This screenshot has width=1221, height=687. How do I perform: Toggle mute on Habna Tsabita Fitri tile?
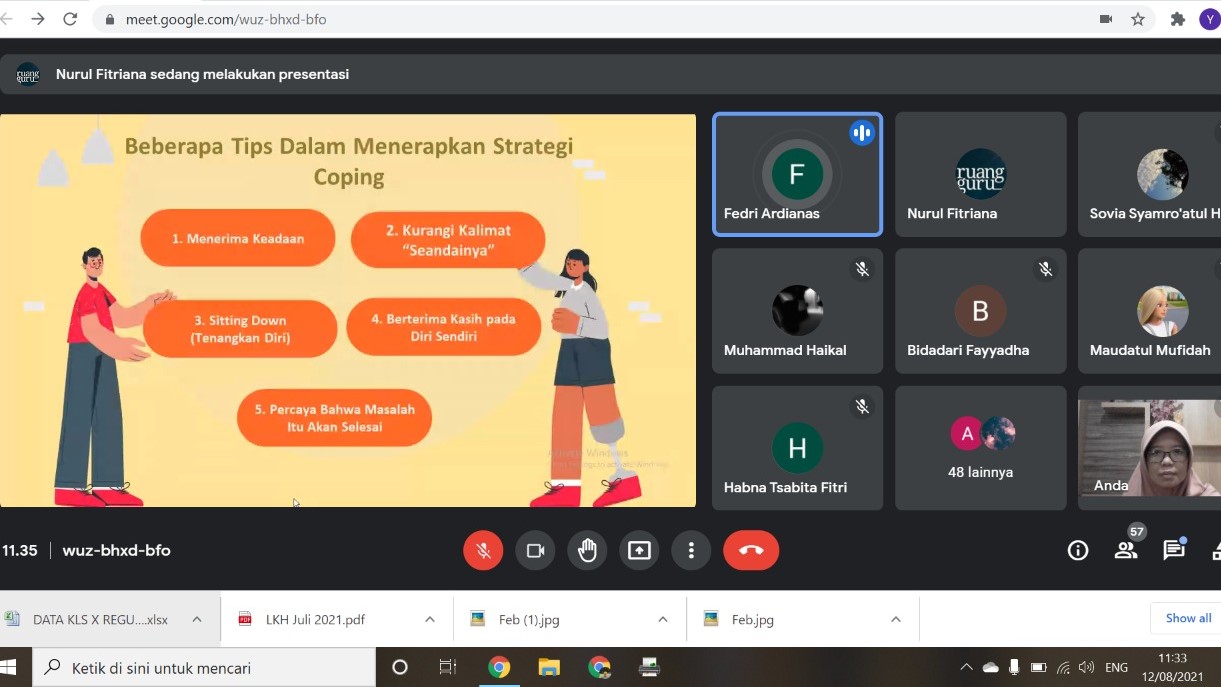click(x=862, y=406)
